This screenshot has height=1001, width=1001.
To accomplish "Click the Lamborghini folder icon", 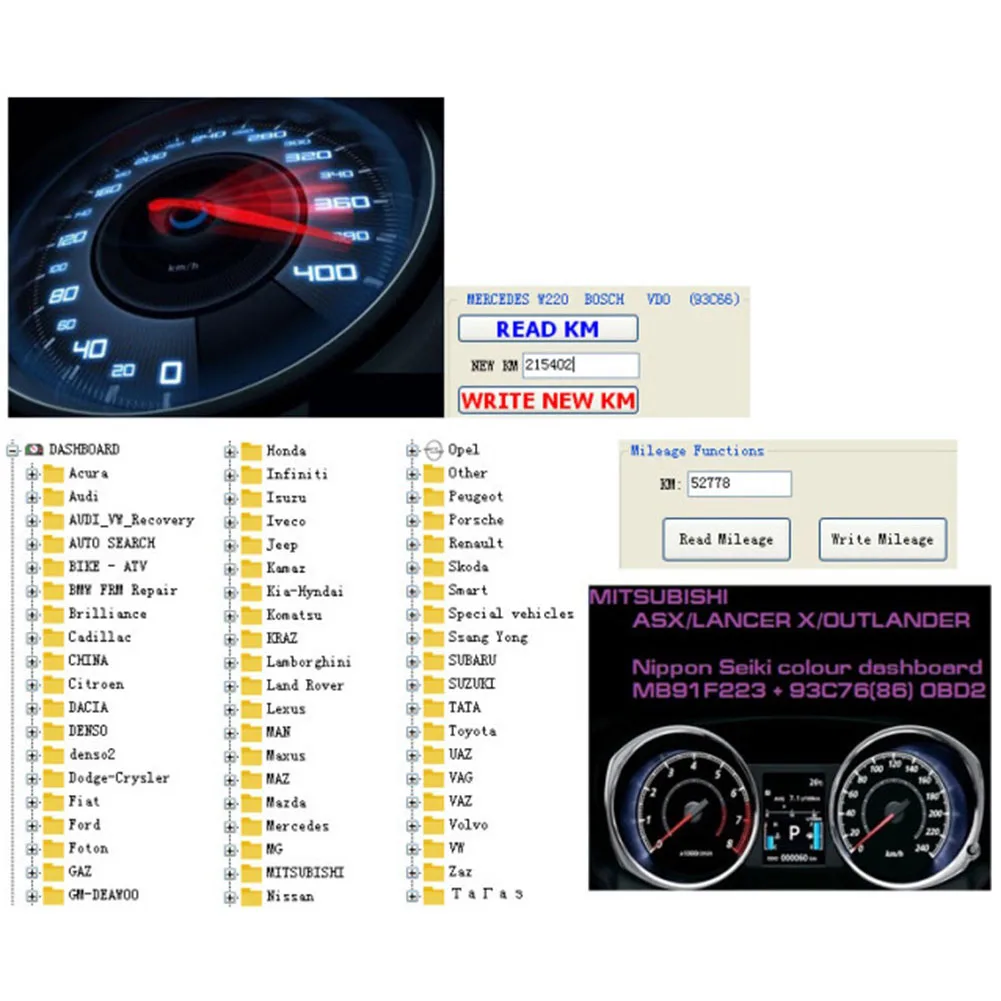I will tap(252, 663).
